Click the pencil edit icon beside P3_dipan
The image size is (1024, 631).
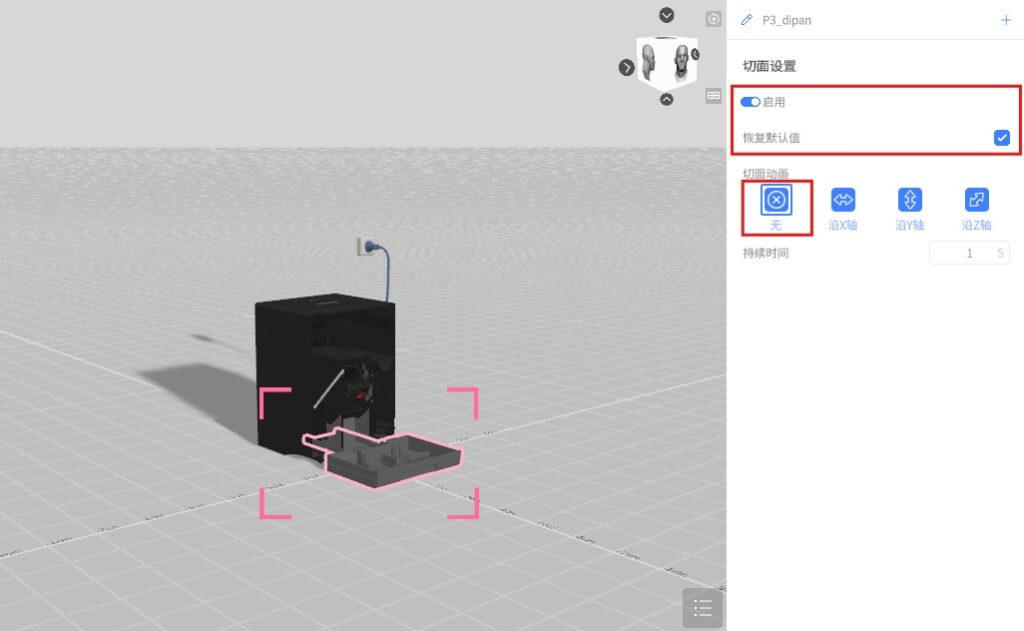(x=746, y=20)
